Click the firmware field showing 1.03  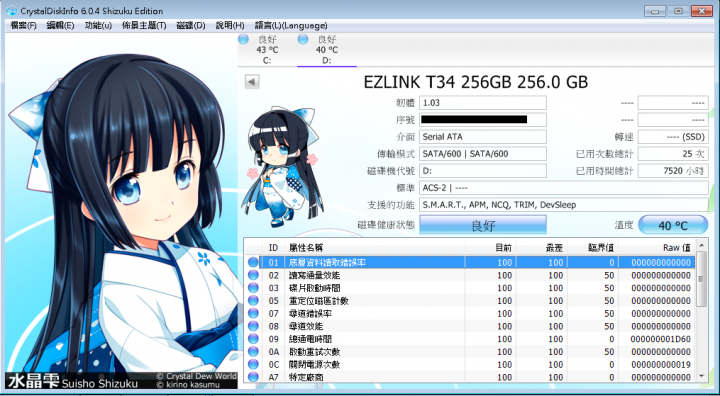[483, 102]
